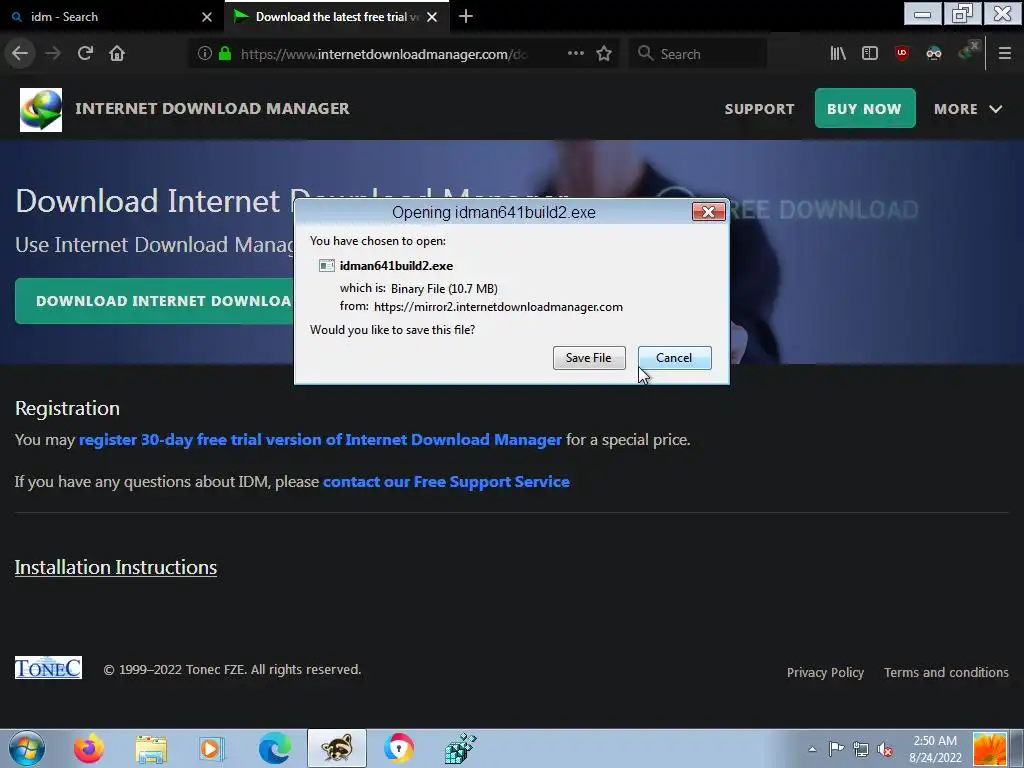1024x768 pixels.
Task: Click Cancel in the download dialog
Action: pyautogui.click(x=675, y=358)
